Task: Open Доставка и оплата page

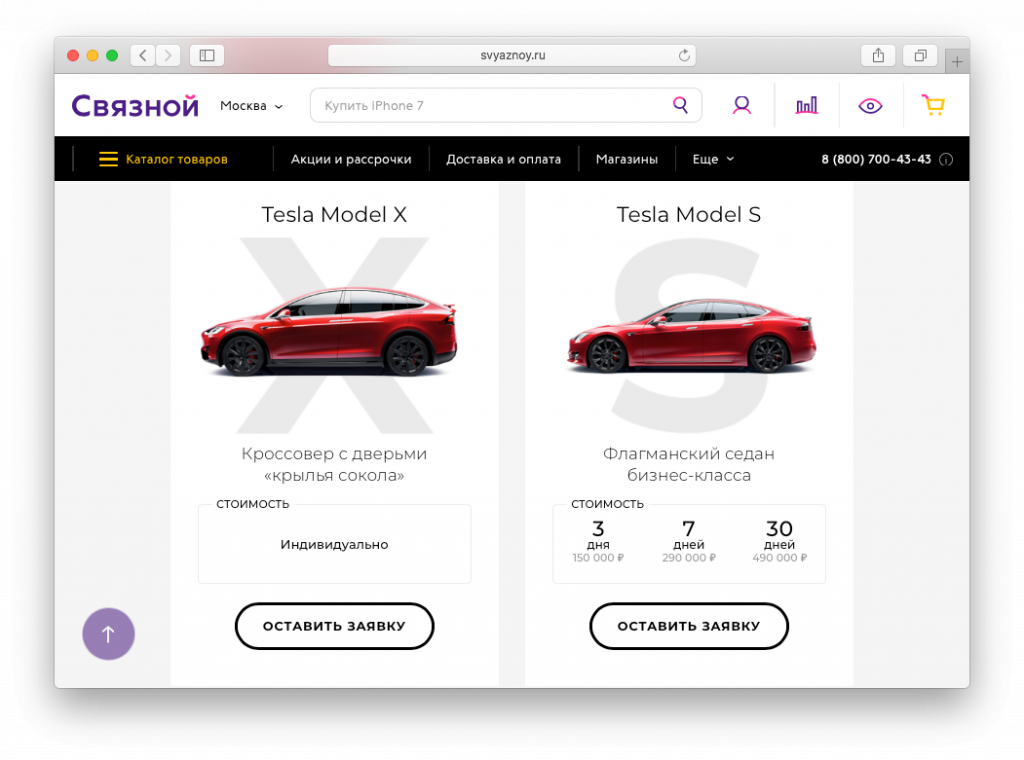Action: tap(504, 159)
